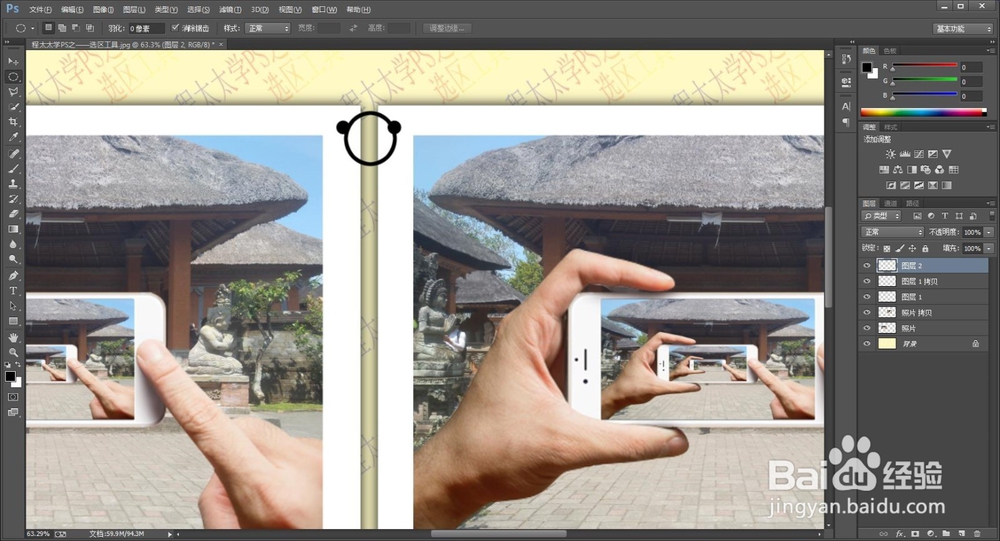
Task: Open the Color panel flyout menu
Action: tap(990, 50)
